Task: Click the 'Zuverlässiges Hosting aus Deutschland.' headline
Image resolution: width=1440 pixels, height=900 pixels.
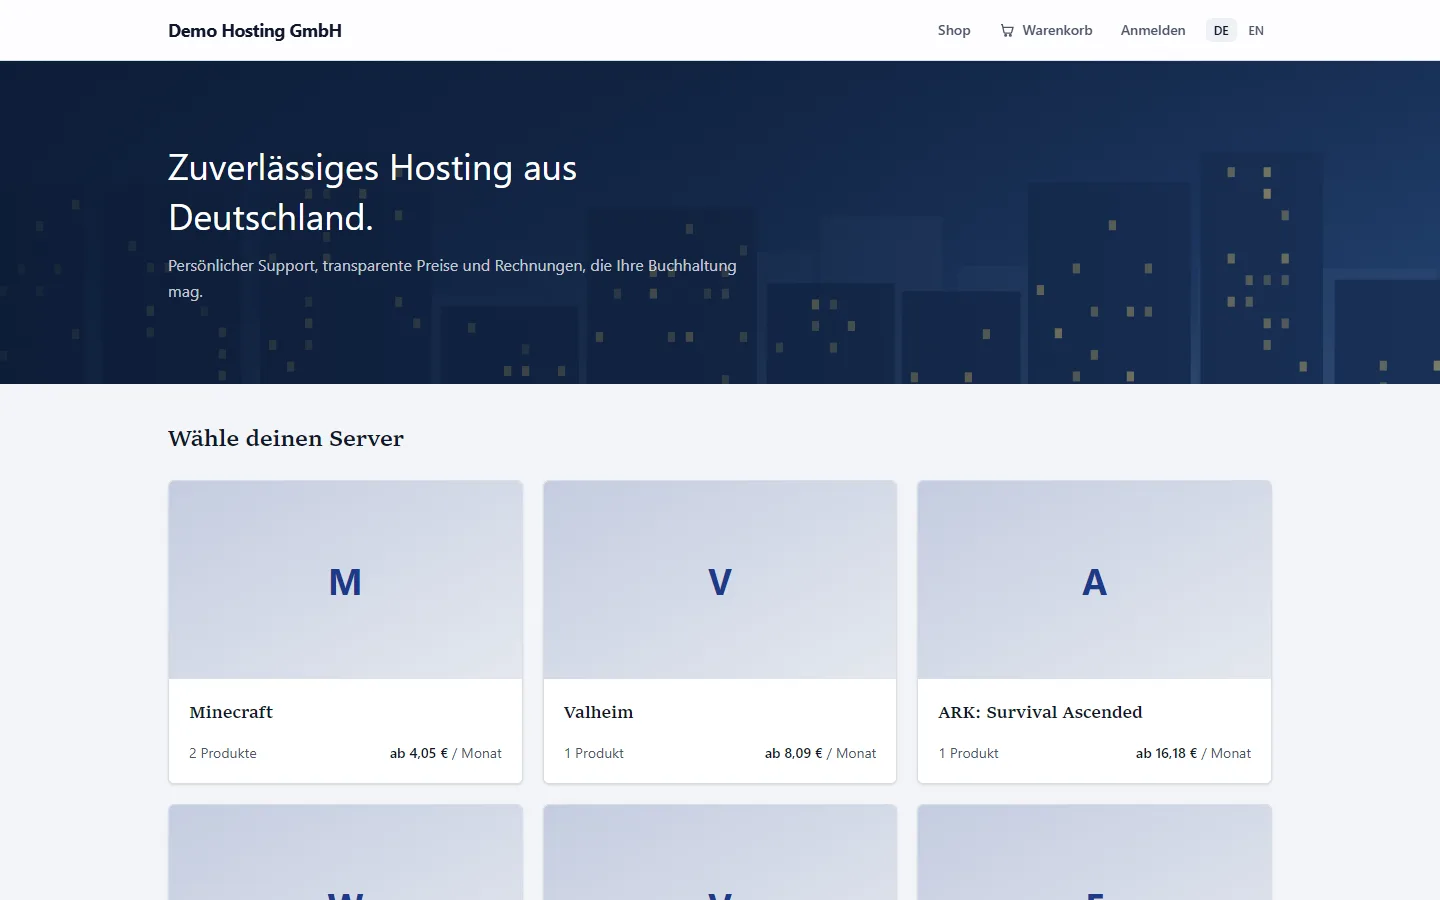Action: [372, 192]
